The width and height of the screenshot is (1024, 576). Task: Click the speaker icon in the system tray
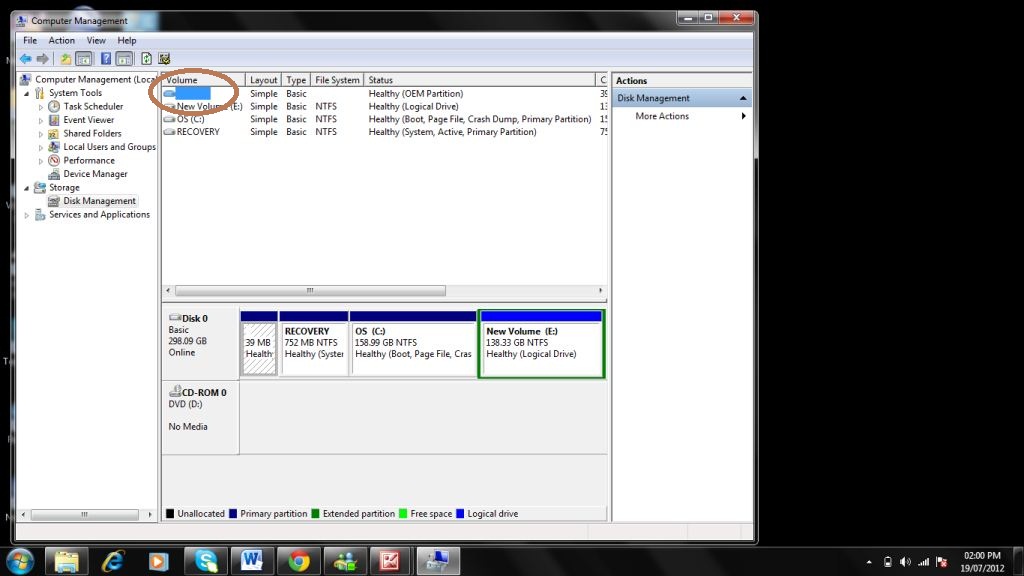[906, 561]
